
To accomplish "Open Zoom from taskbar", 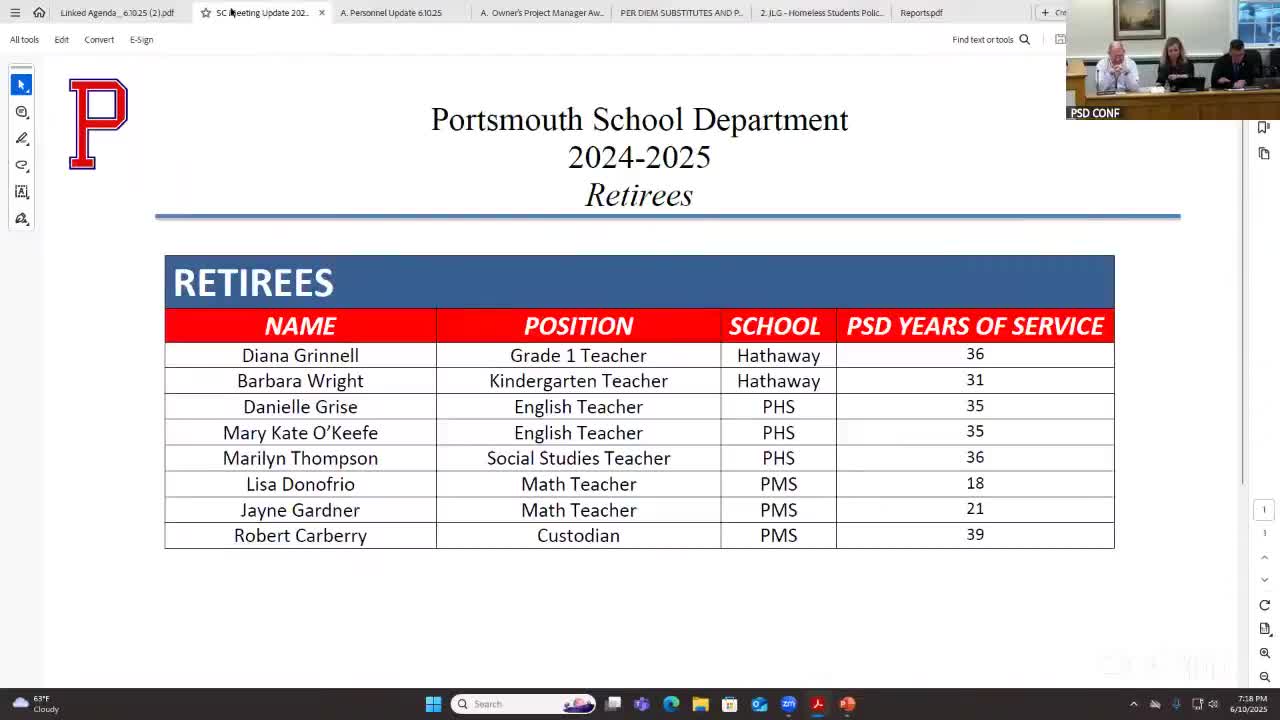I will click(788, 704).
